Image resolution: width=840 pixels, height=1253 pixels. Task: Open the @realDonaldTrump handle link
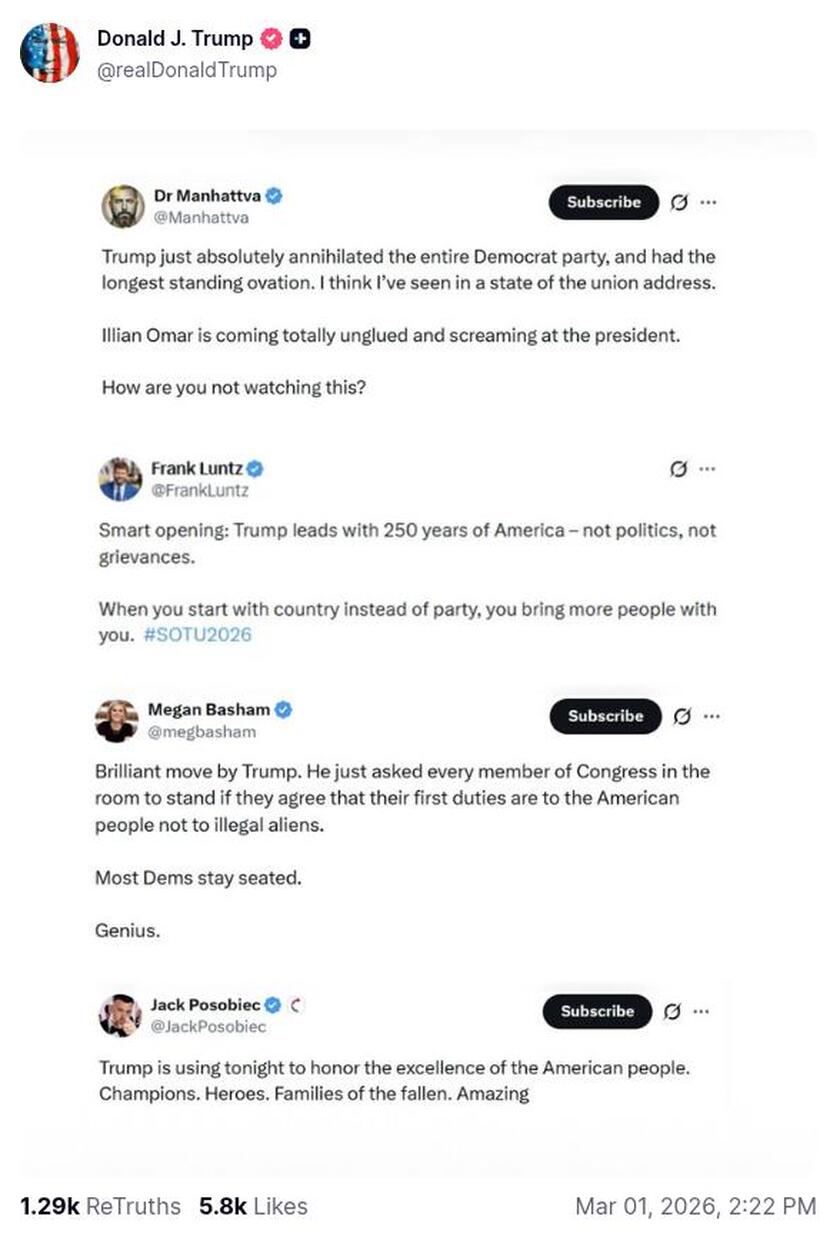coord(186,70)
